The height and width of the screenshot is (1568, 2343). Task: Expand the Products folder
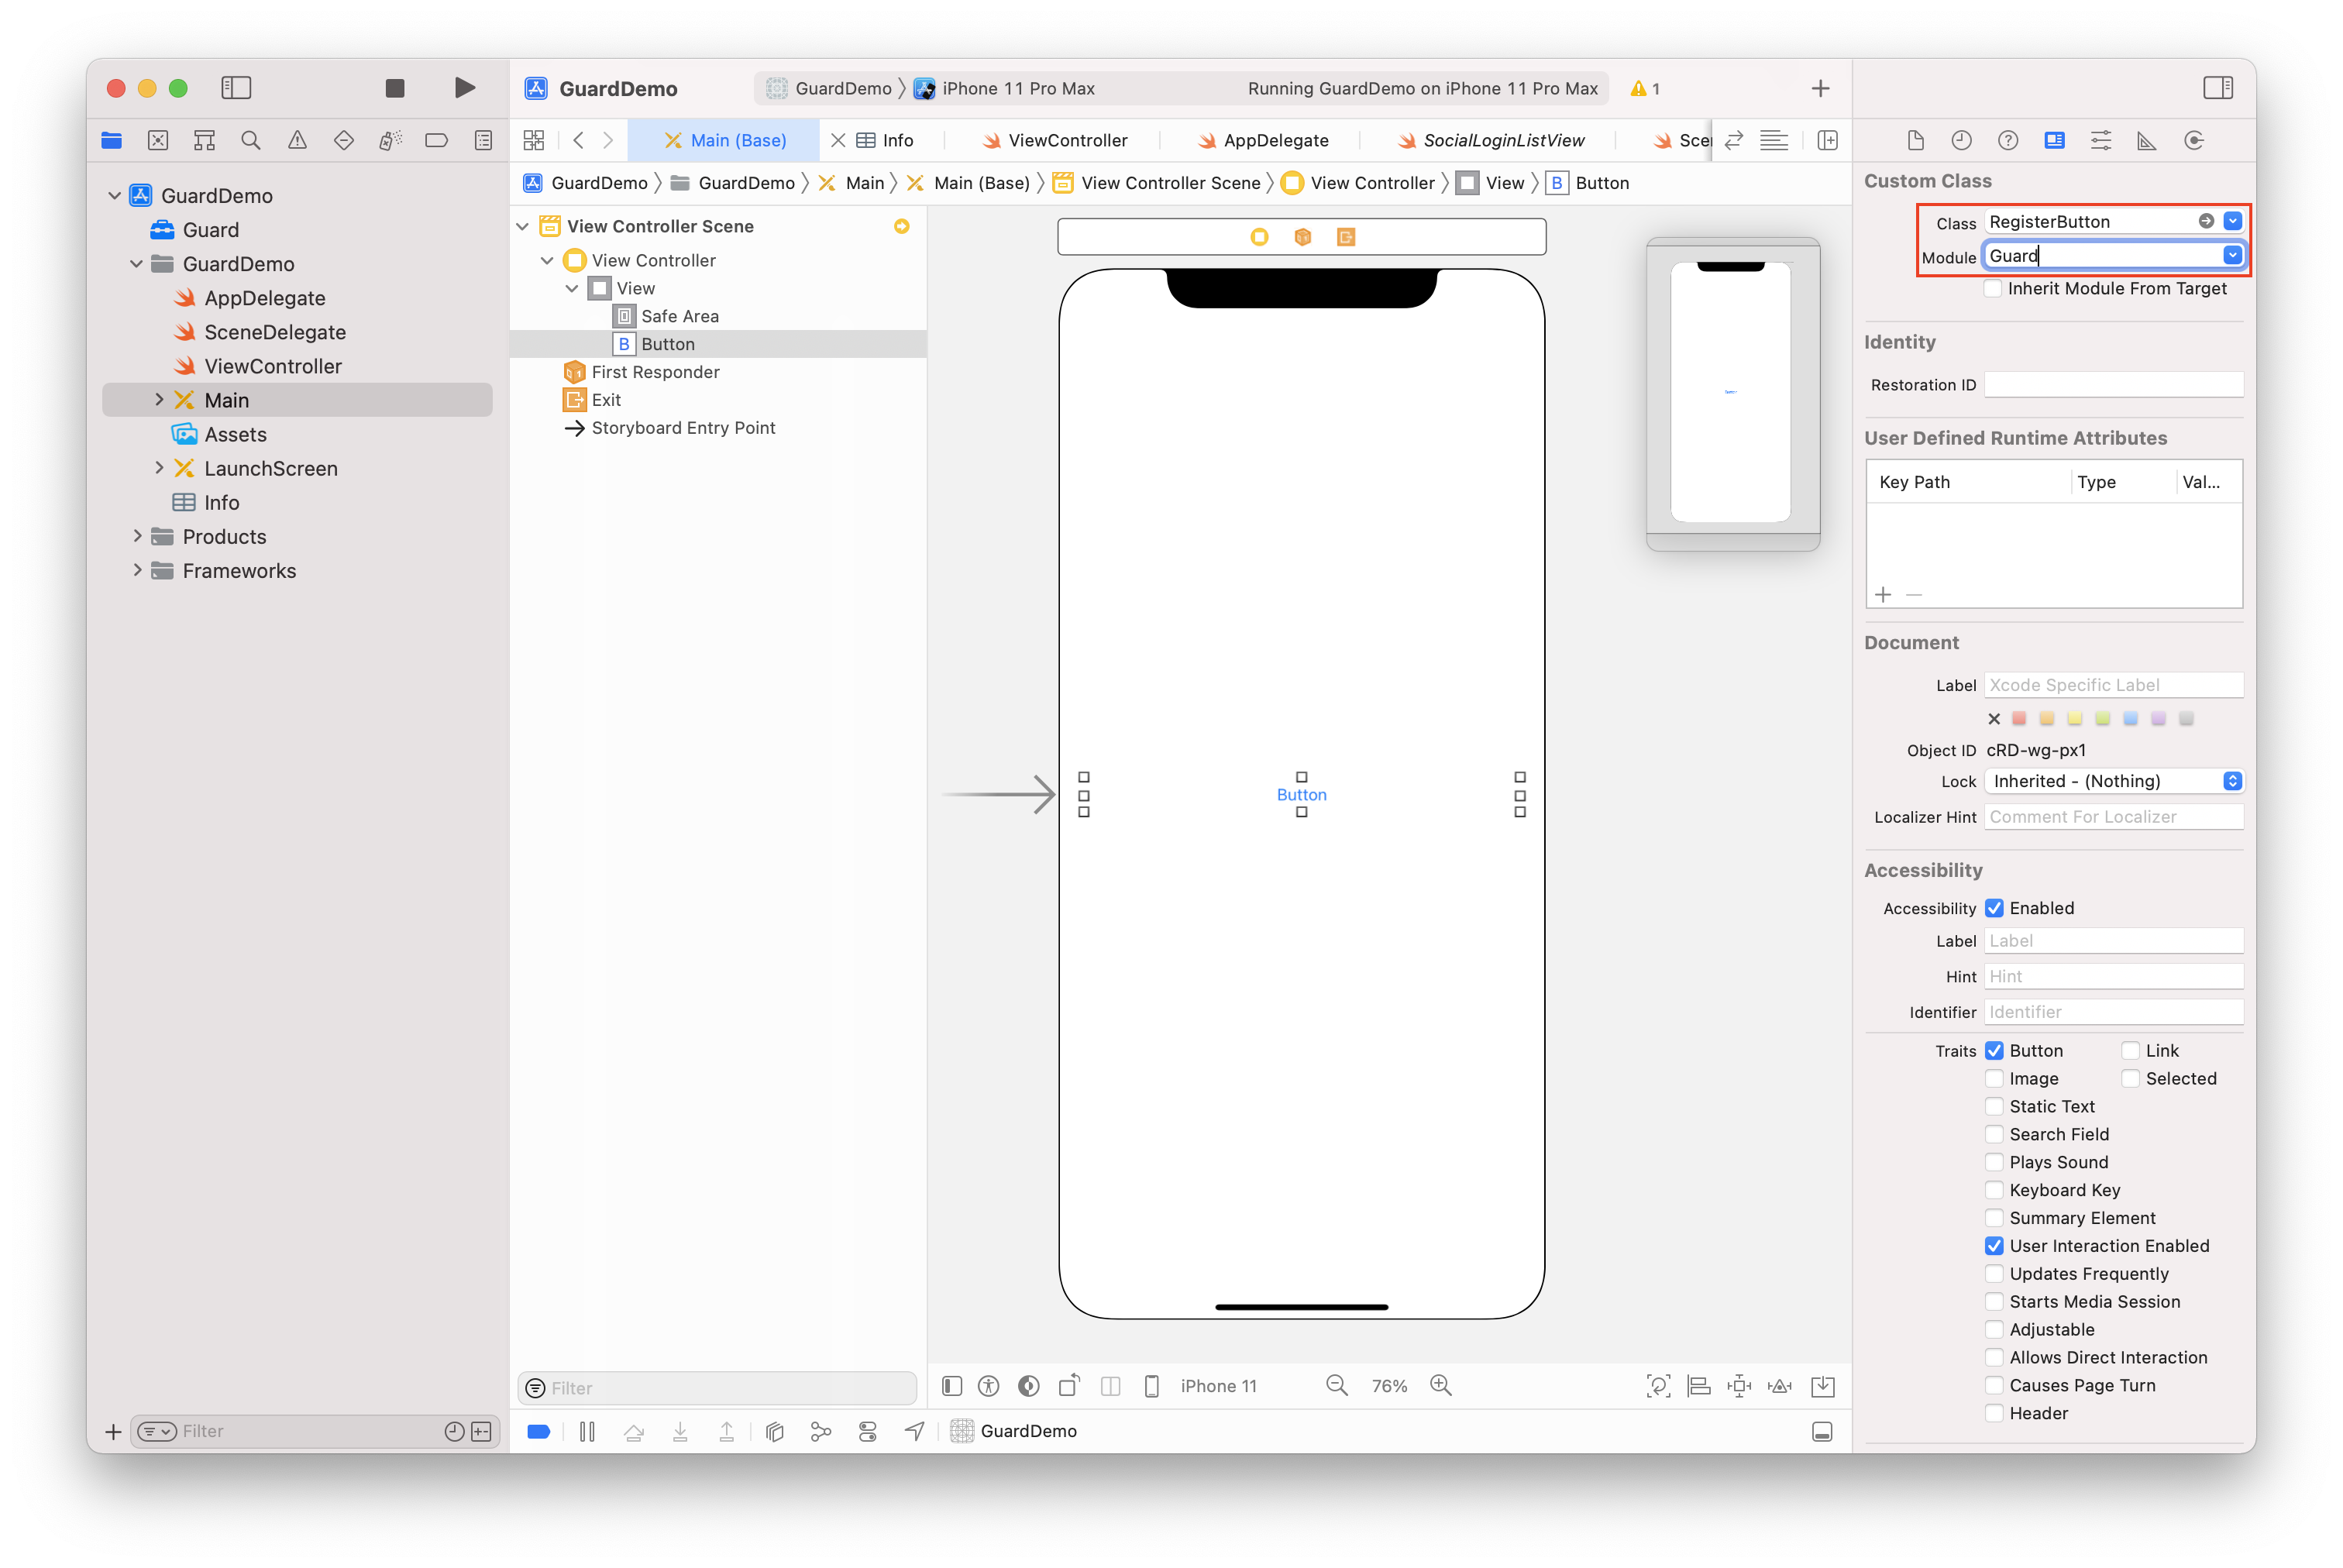pyautogui.click(x=138, y=536)
